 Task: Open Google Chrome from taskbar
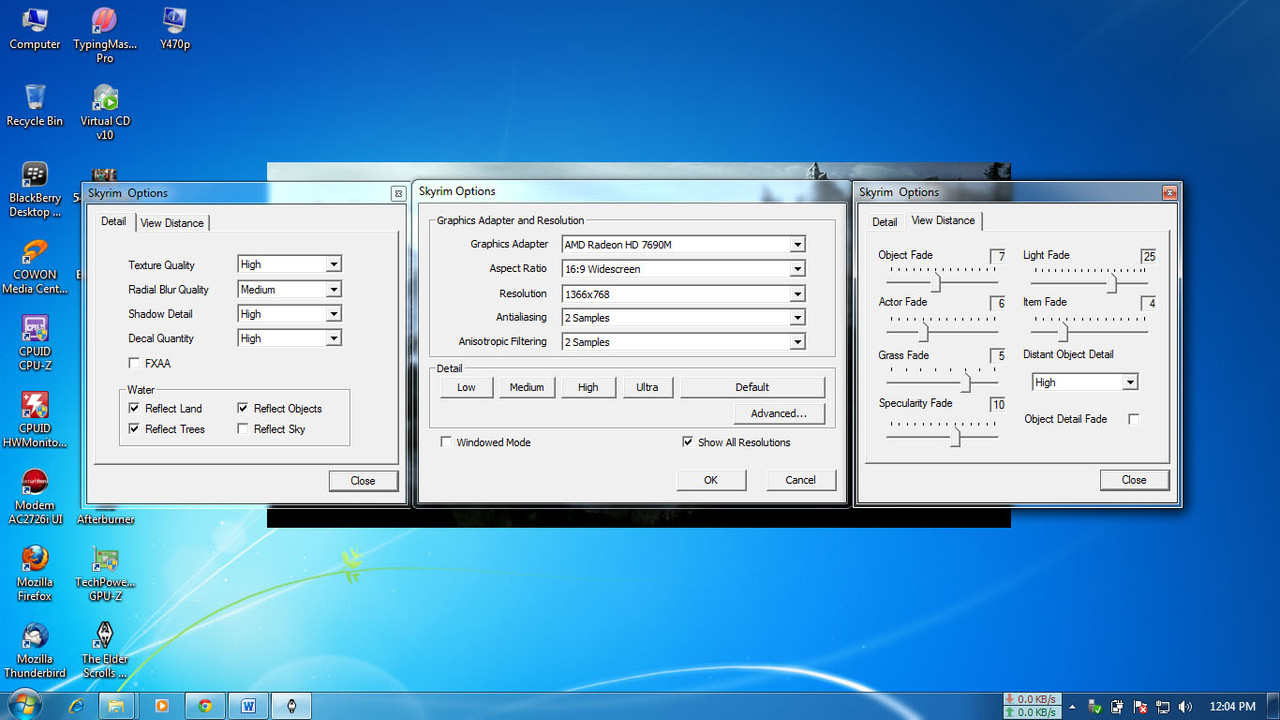click(x=205, y=706)
